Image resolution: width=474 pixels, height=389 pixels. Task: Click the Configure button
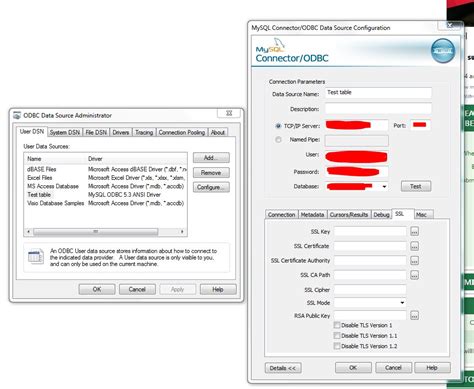(211, 187)
